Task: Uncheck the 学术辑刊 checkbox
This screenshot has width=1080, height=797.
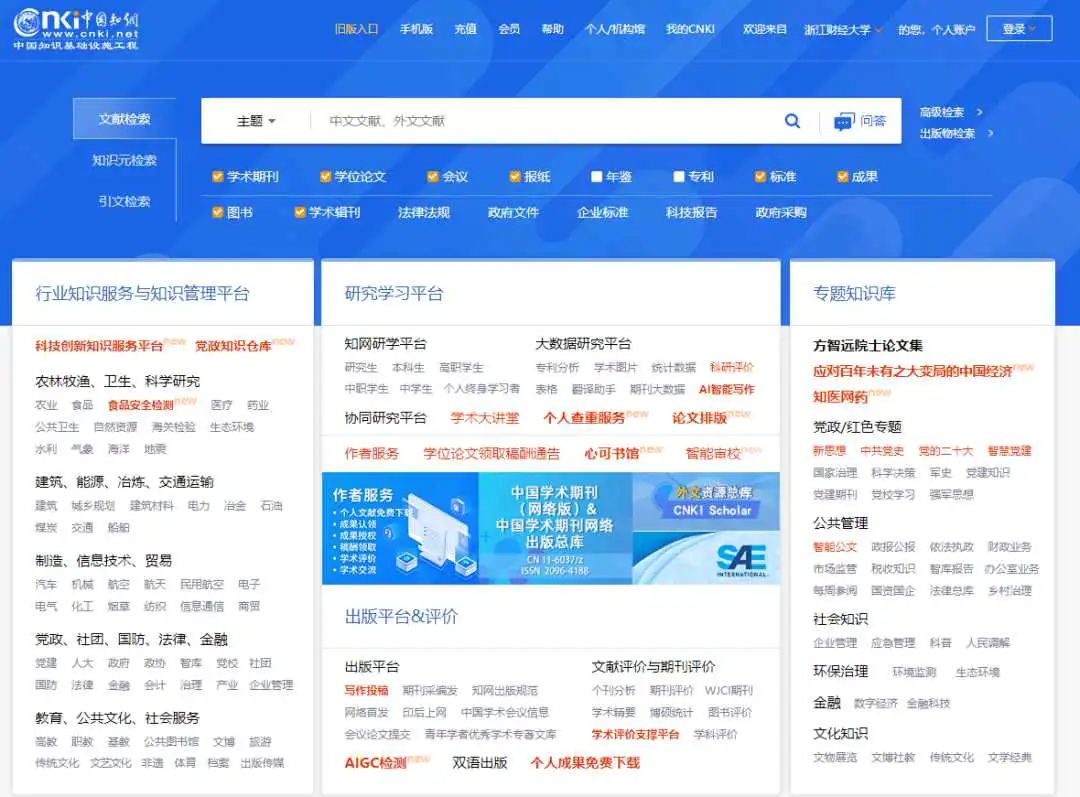Action: point(300,212)
